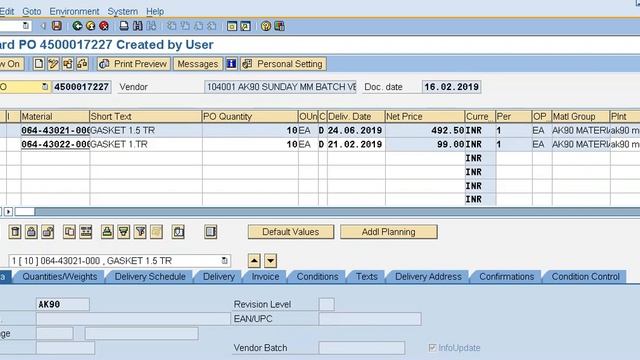Click the yellow Exit arrow icon
This screenshot has height=360, width=640.
coord(91,26)
